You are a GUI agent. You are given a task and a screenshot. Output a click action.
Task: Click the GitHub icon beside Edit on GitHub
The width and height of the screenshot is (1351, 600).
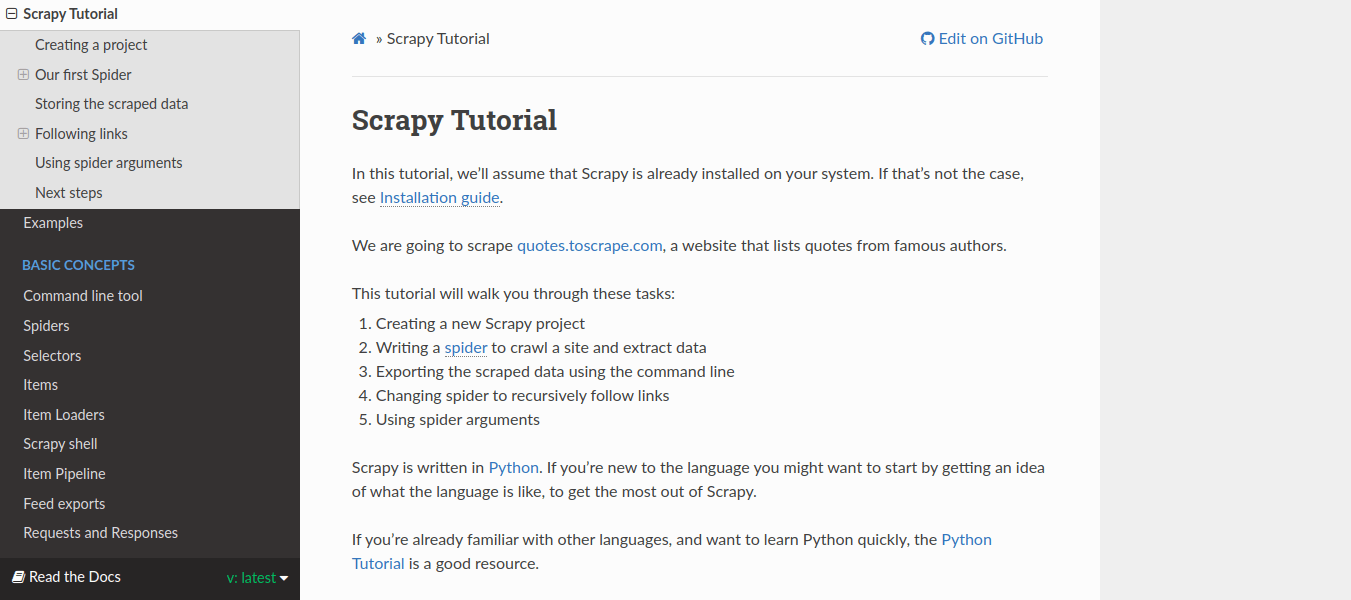(x=926, y=38)
